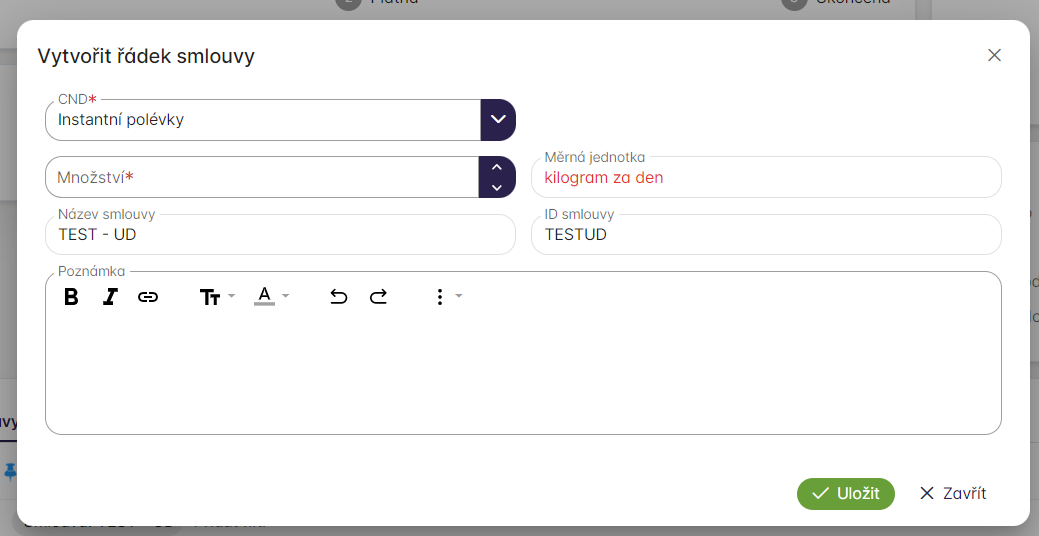Redo the last note edit
Screen dimensions: 1039x536
click(x=378, y=297)
